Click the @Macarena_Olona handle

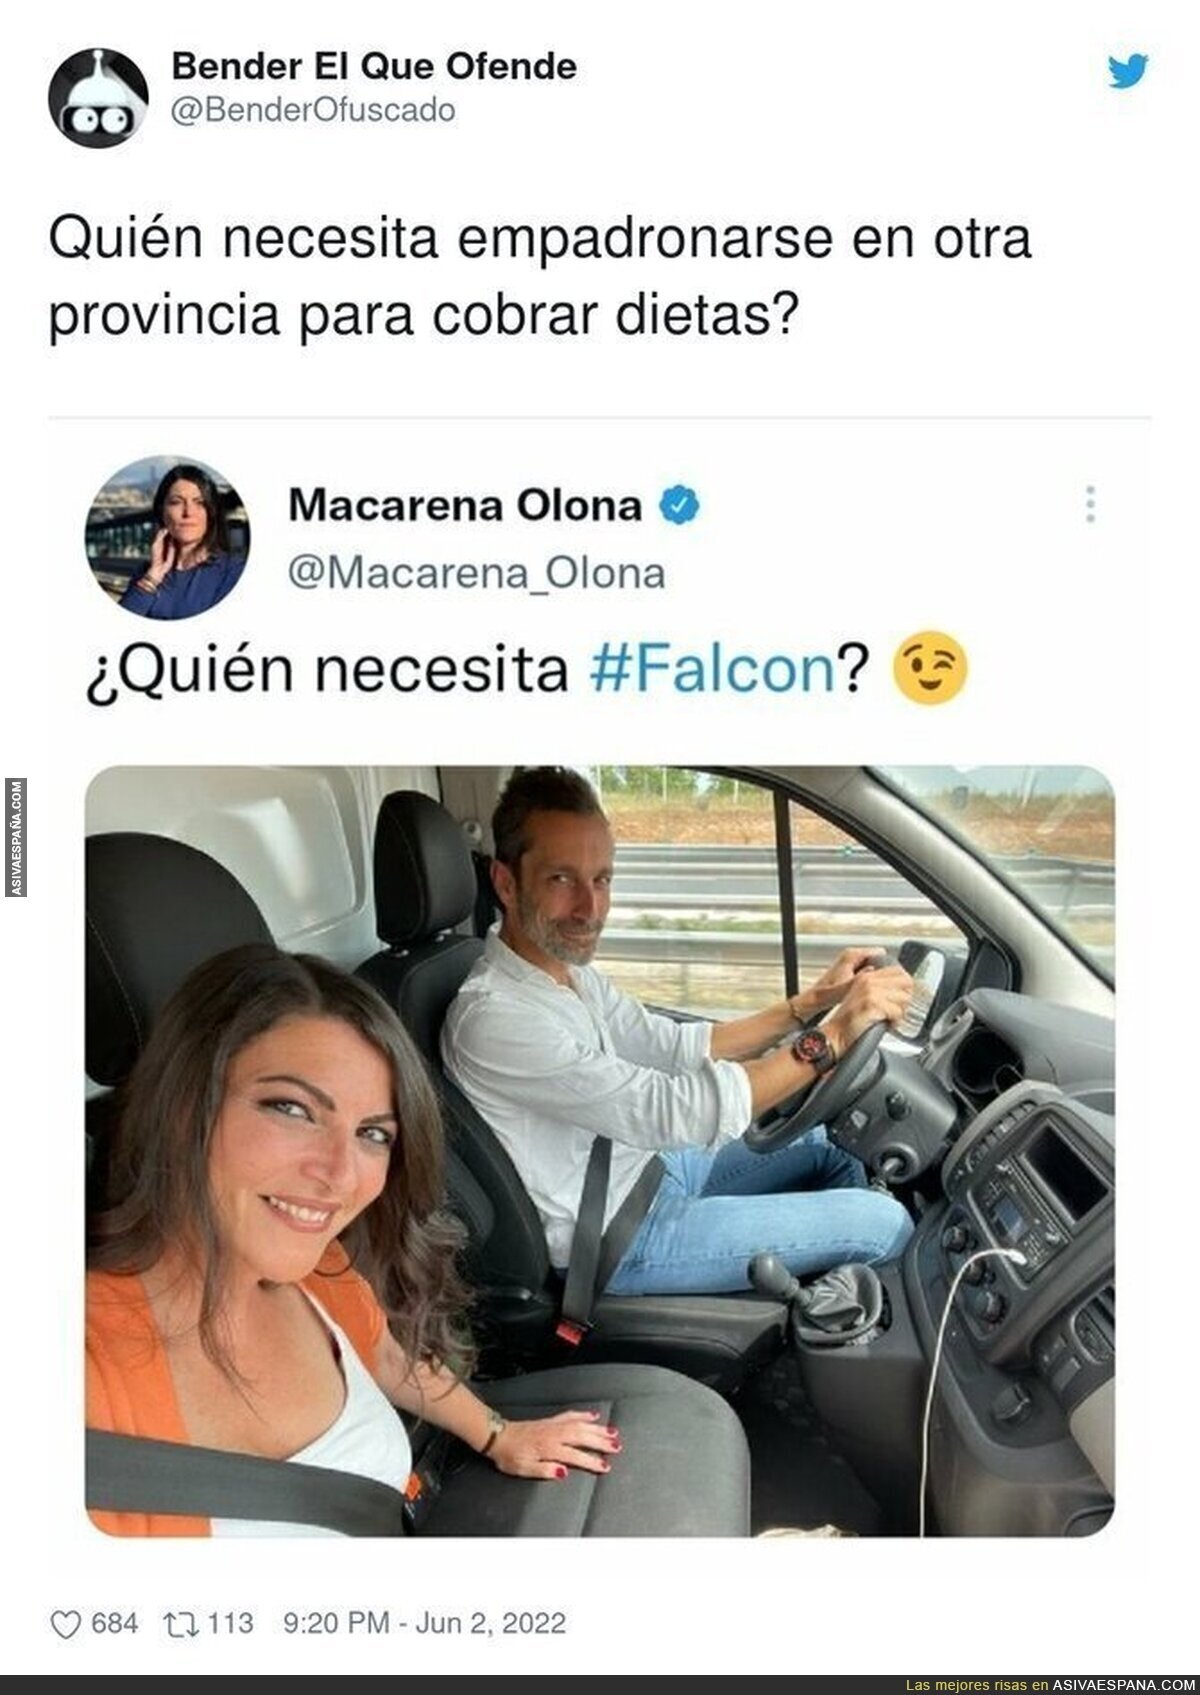(x=476, y=574)
